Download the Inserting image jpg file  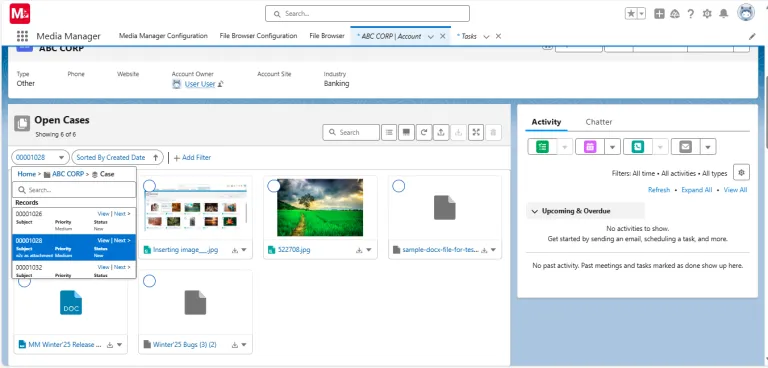coord(235,250)
